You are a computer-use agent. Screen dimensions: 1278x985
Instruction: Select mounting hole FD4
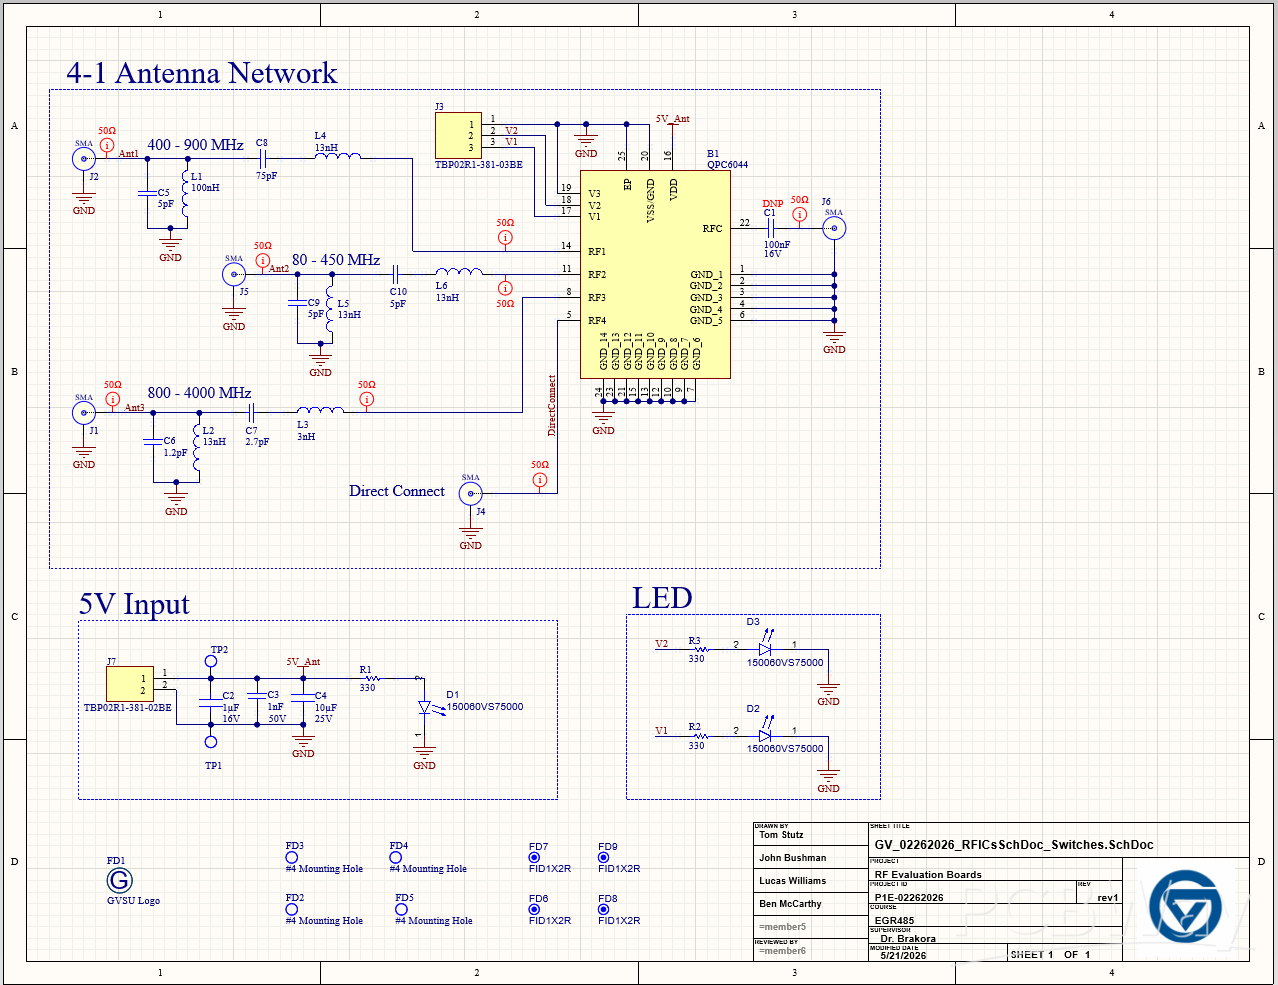click(396, 857)
